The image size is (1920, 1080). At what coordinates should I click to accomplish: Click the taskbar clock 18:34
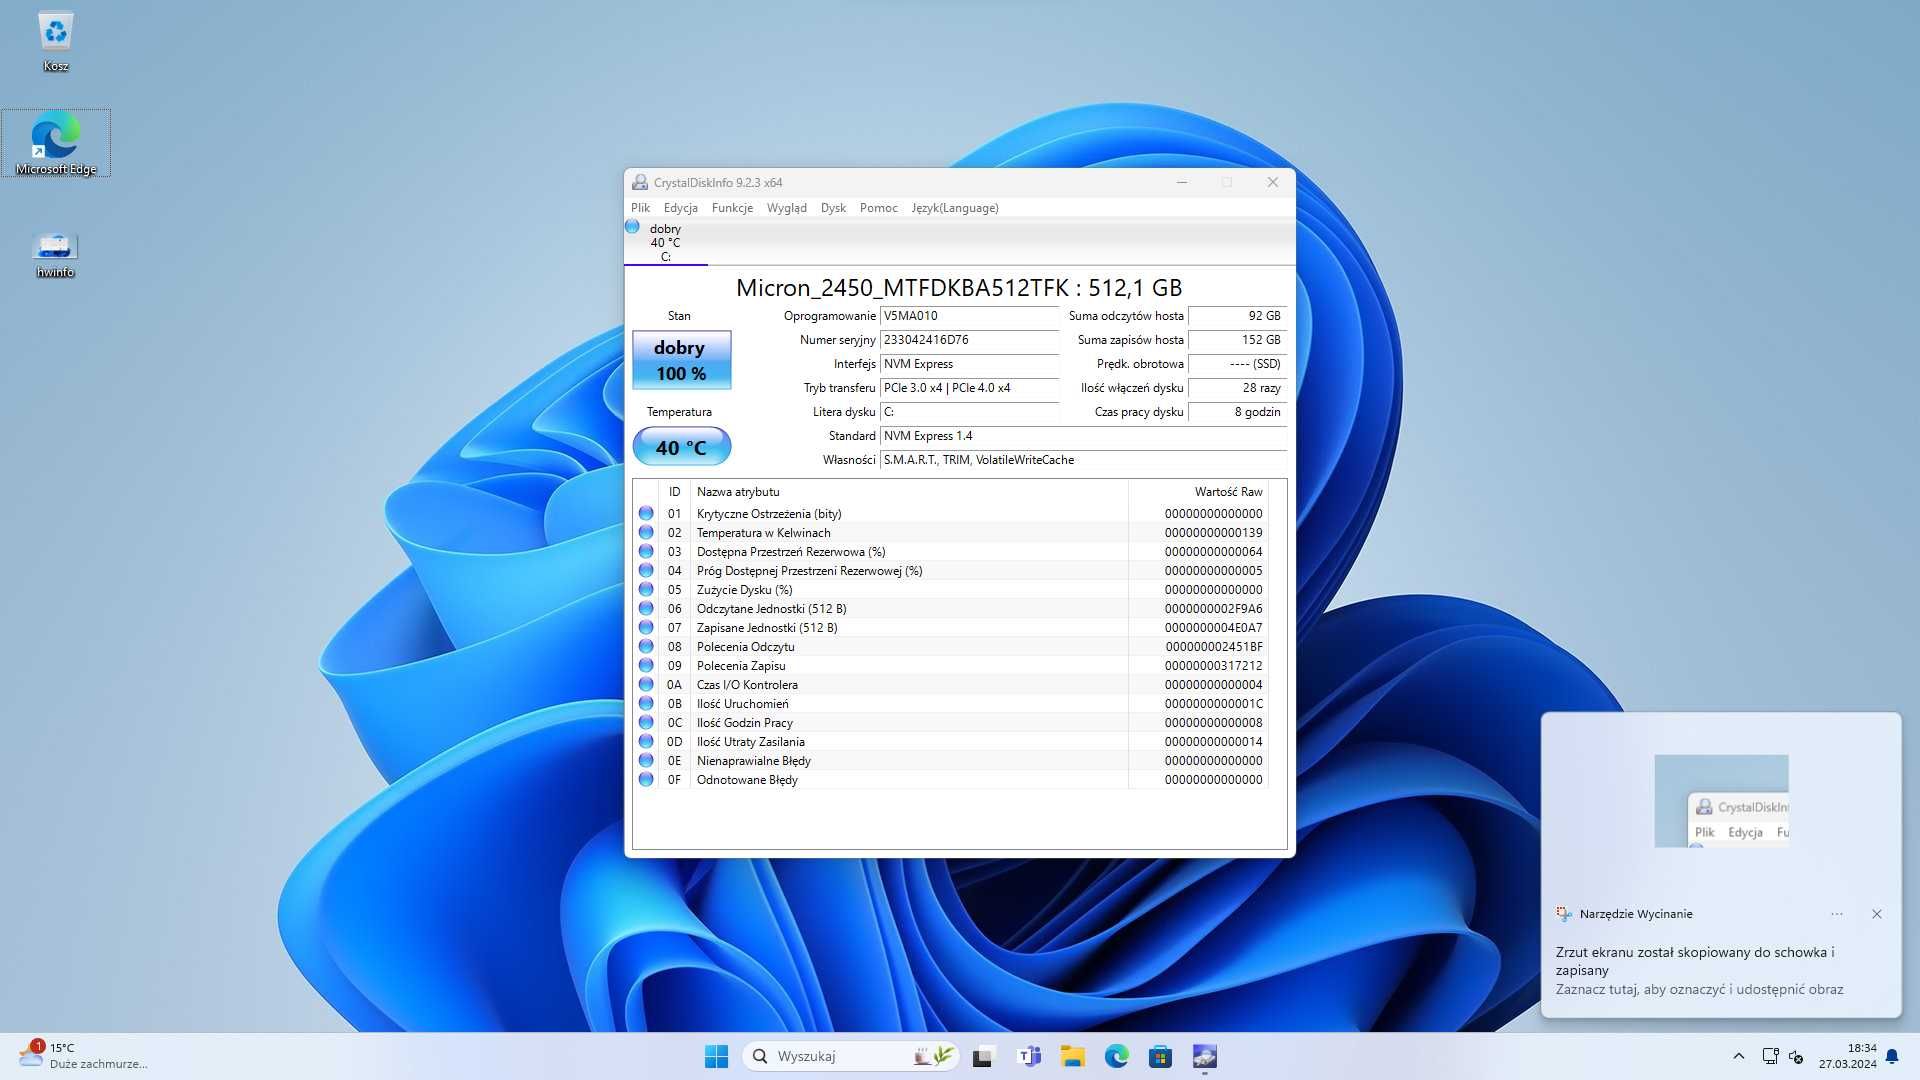click(x=1847, y=1056)
